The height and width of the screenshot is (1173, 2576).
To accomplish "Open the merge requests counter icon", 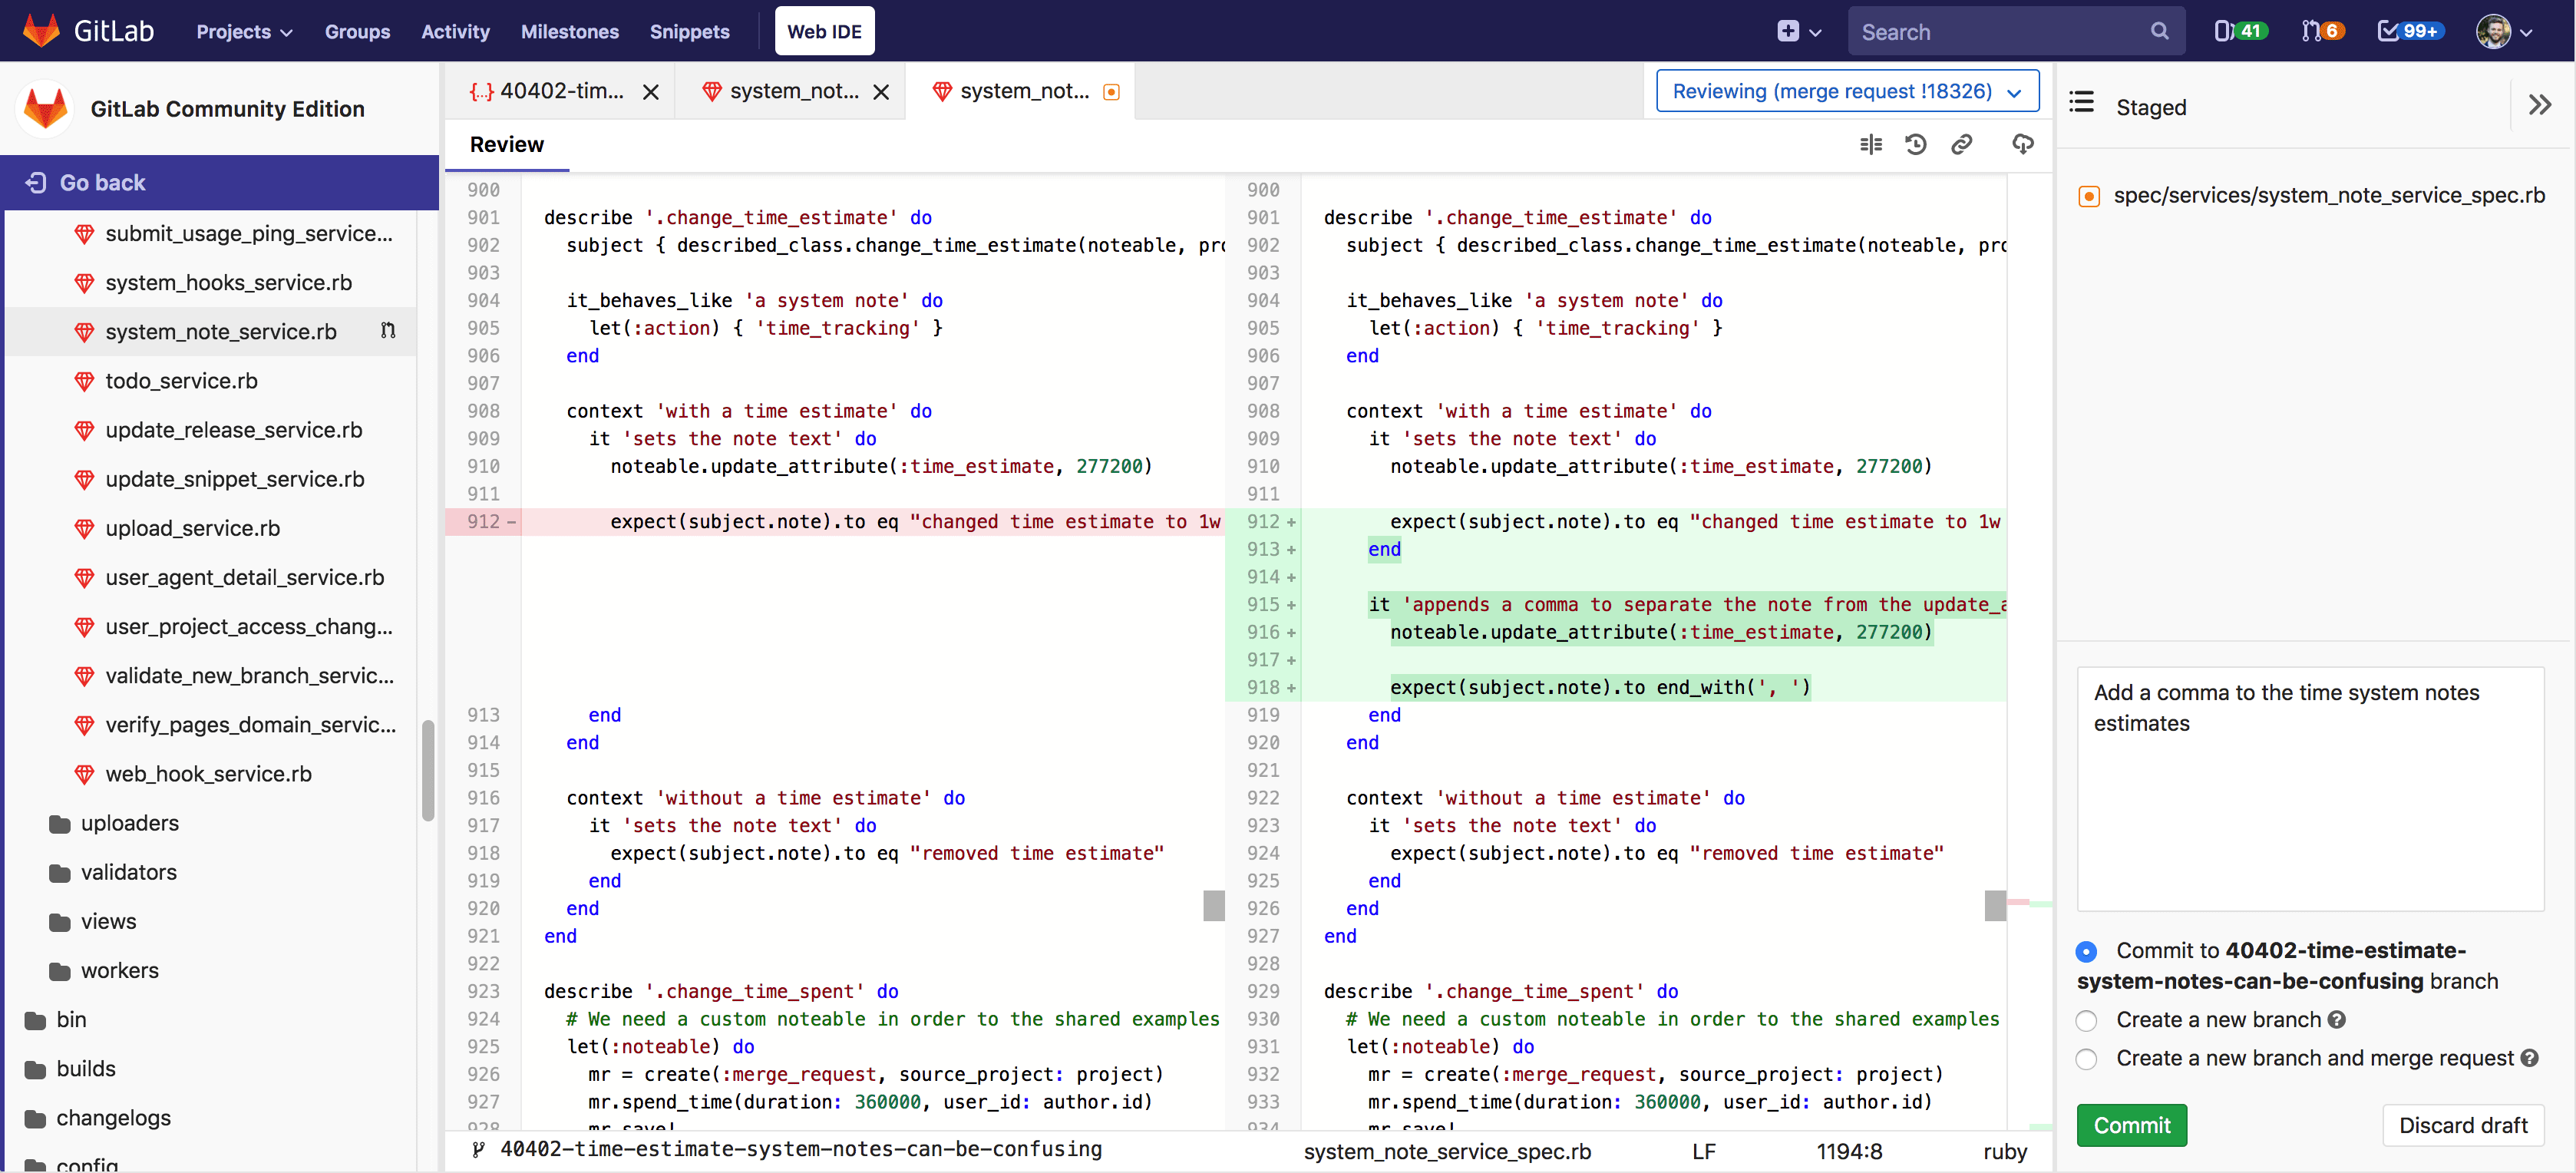I will [2321, 31].
